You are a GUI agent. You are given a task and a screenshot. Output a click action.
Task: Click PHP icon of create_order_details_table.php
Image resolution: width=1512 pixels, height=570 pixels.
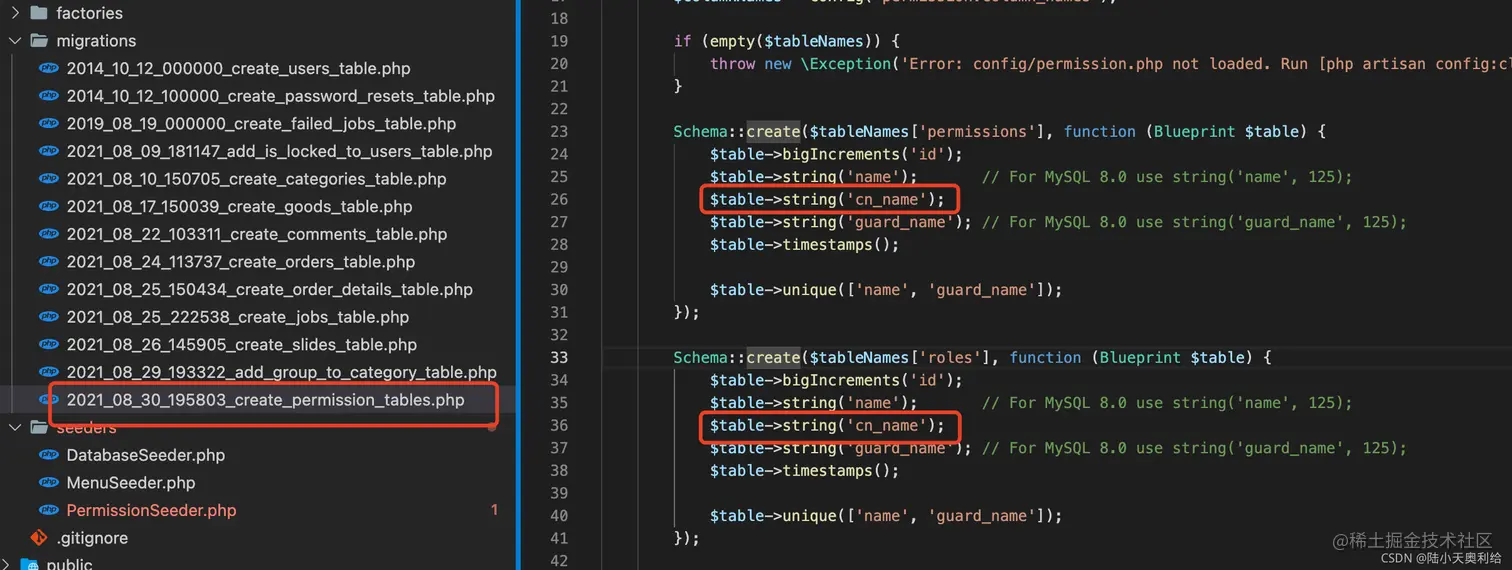48,289
